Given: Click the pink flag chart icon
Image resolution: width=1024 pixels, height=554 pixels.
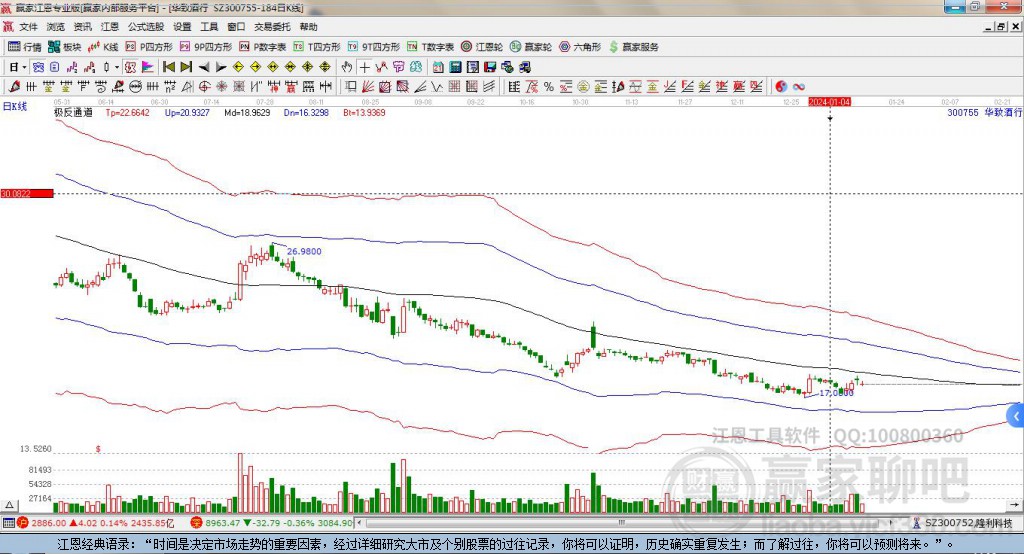Looking at the screenshot, I should [148, 67].
